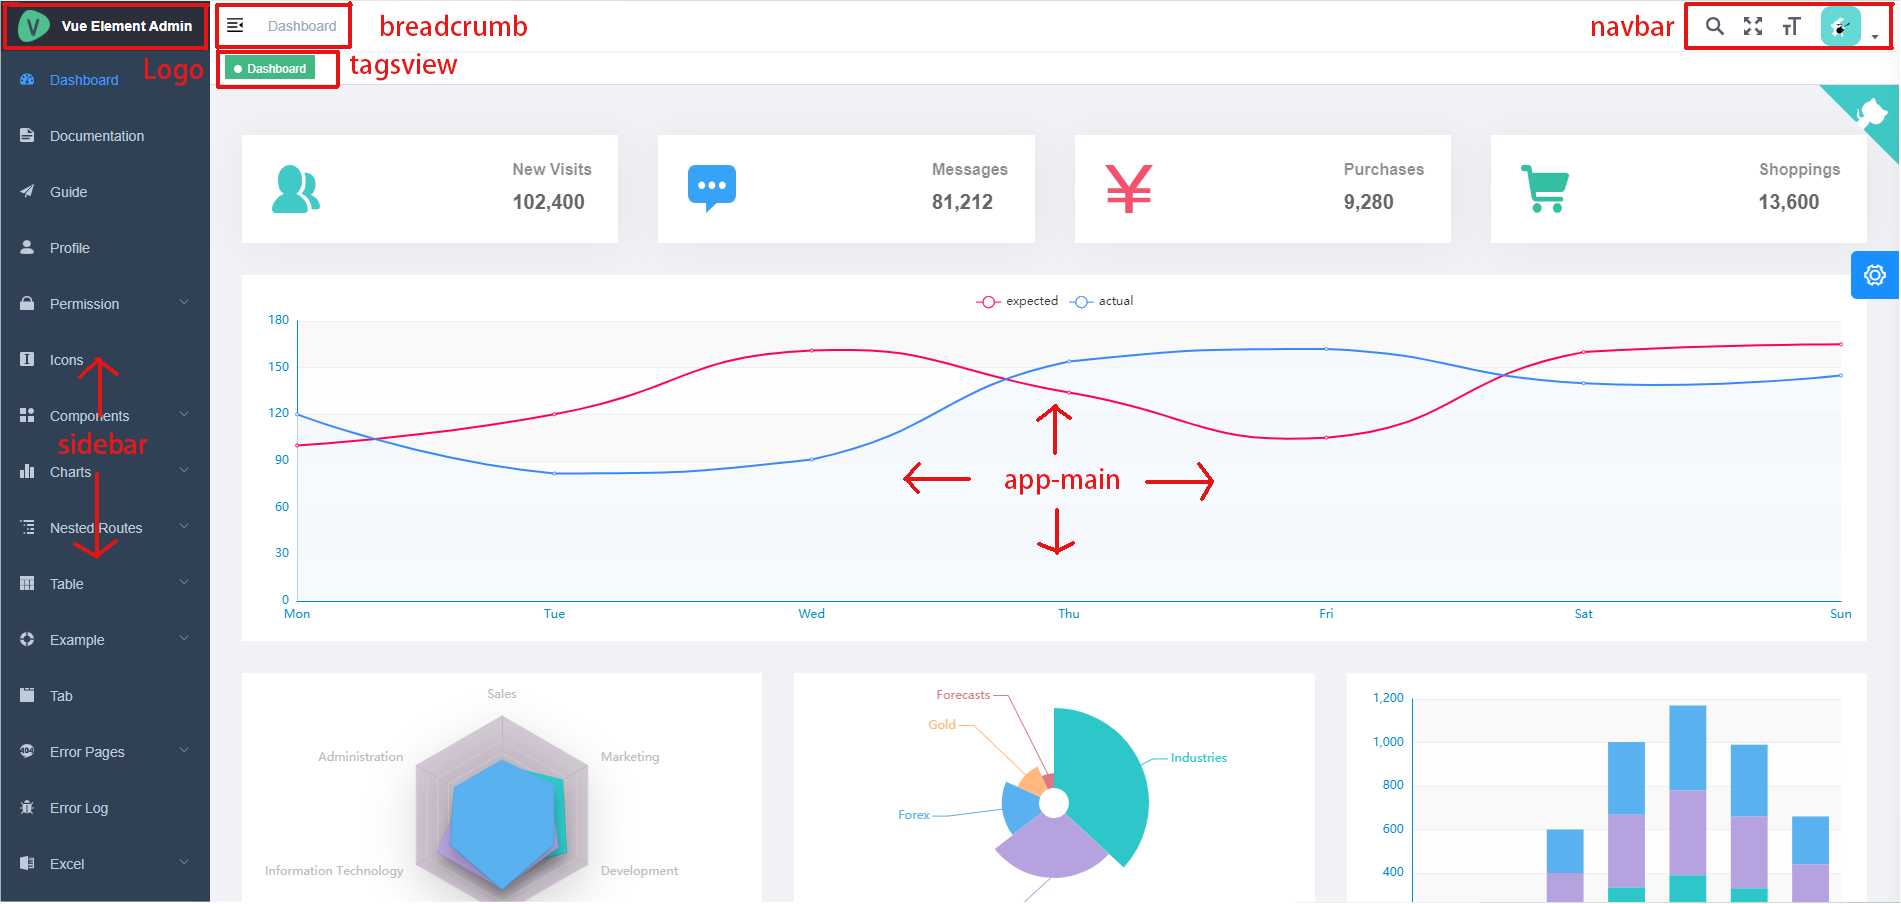Open the search magnifier in navbar

tap(1714, 26)
